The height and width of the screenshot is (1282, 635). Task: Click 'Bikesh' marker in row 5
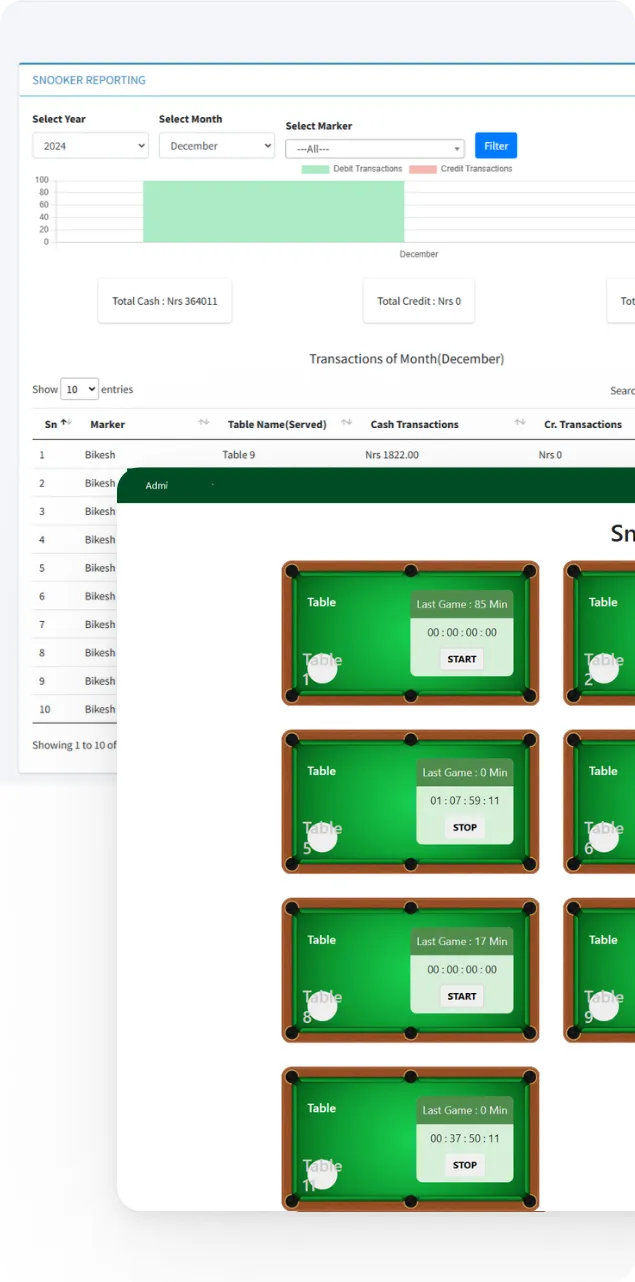coord(100,568)
